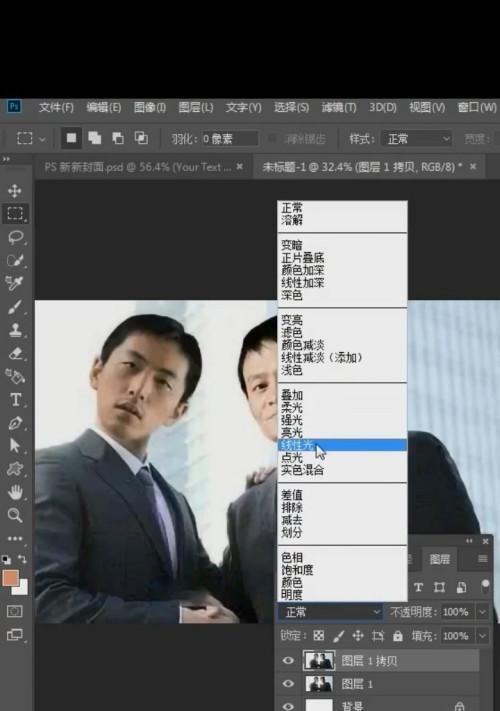500x711 pixels.
Task: Click the 羽化 feather input field
Action: (x=229, y=139)
